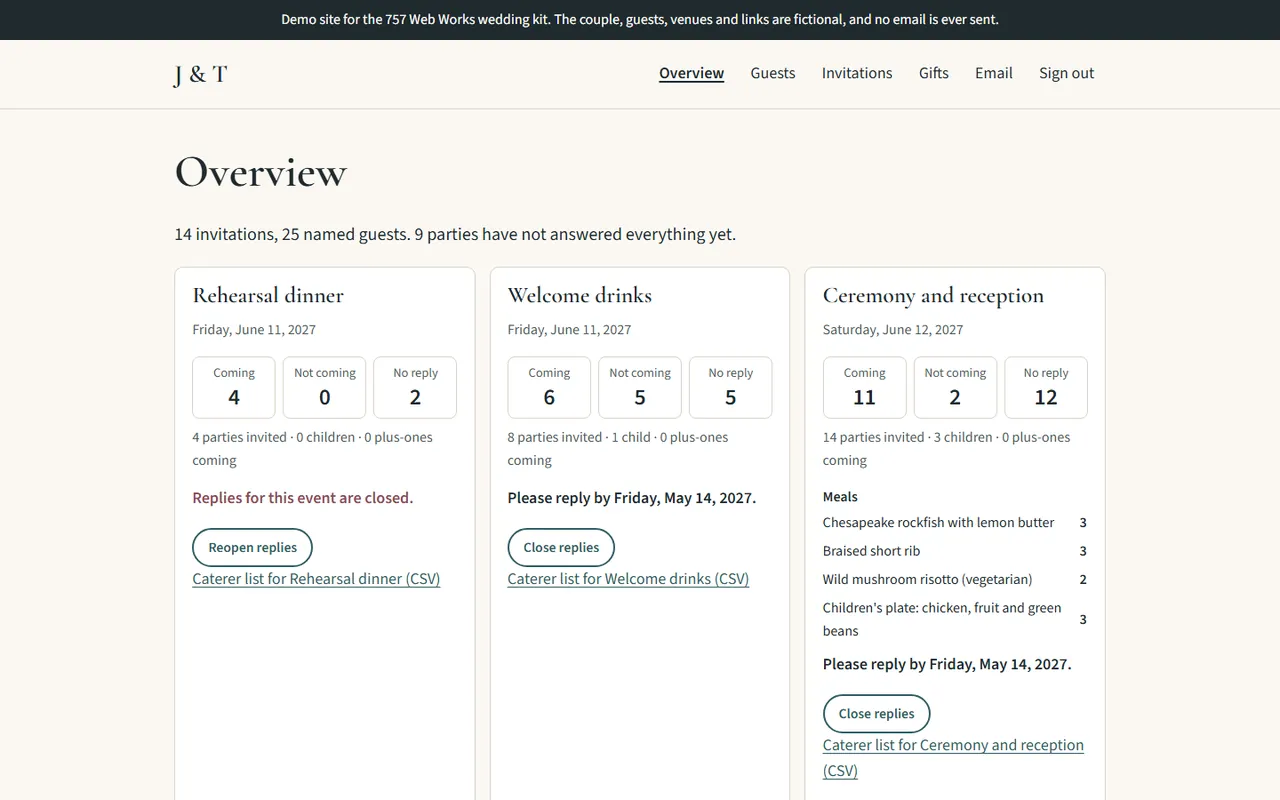1280x800 pixels.
Task: Click the '8 parties invited' summary line
Action: coord(618,449)
